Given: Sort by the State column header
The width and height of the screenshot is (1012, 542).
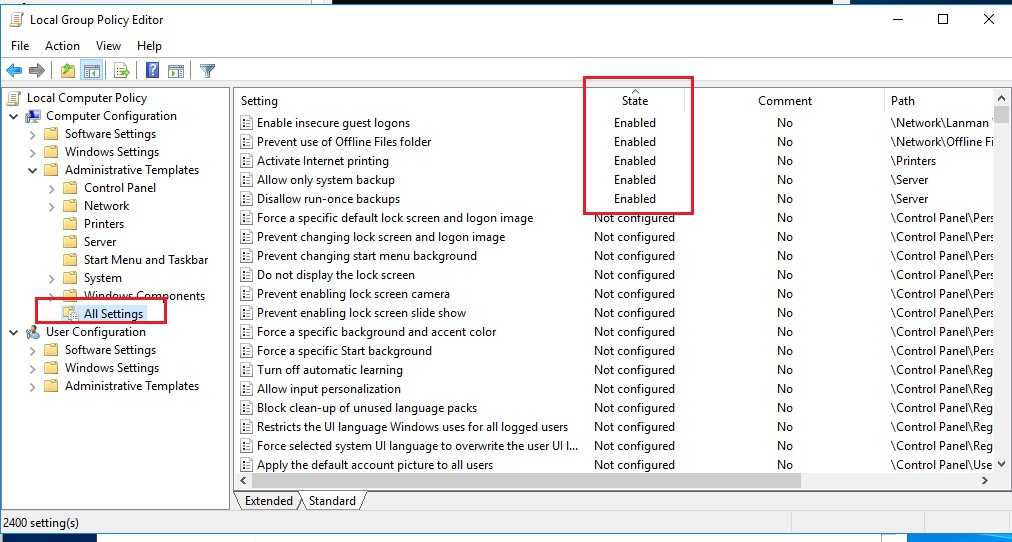Looking at the screenshot, I should tap(634, 100).
